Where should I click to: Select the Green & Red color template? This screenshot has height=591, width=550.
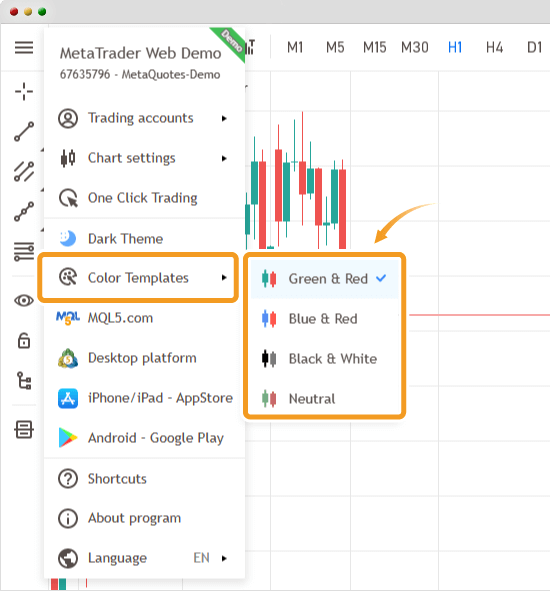[x=325, y=279]
